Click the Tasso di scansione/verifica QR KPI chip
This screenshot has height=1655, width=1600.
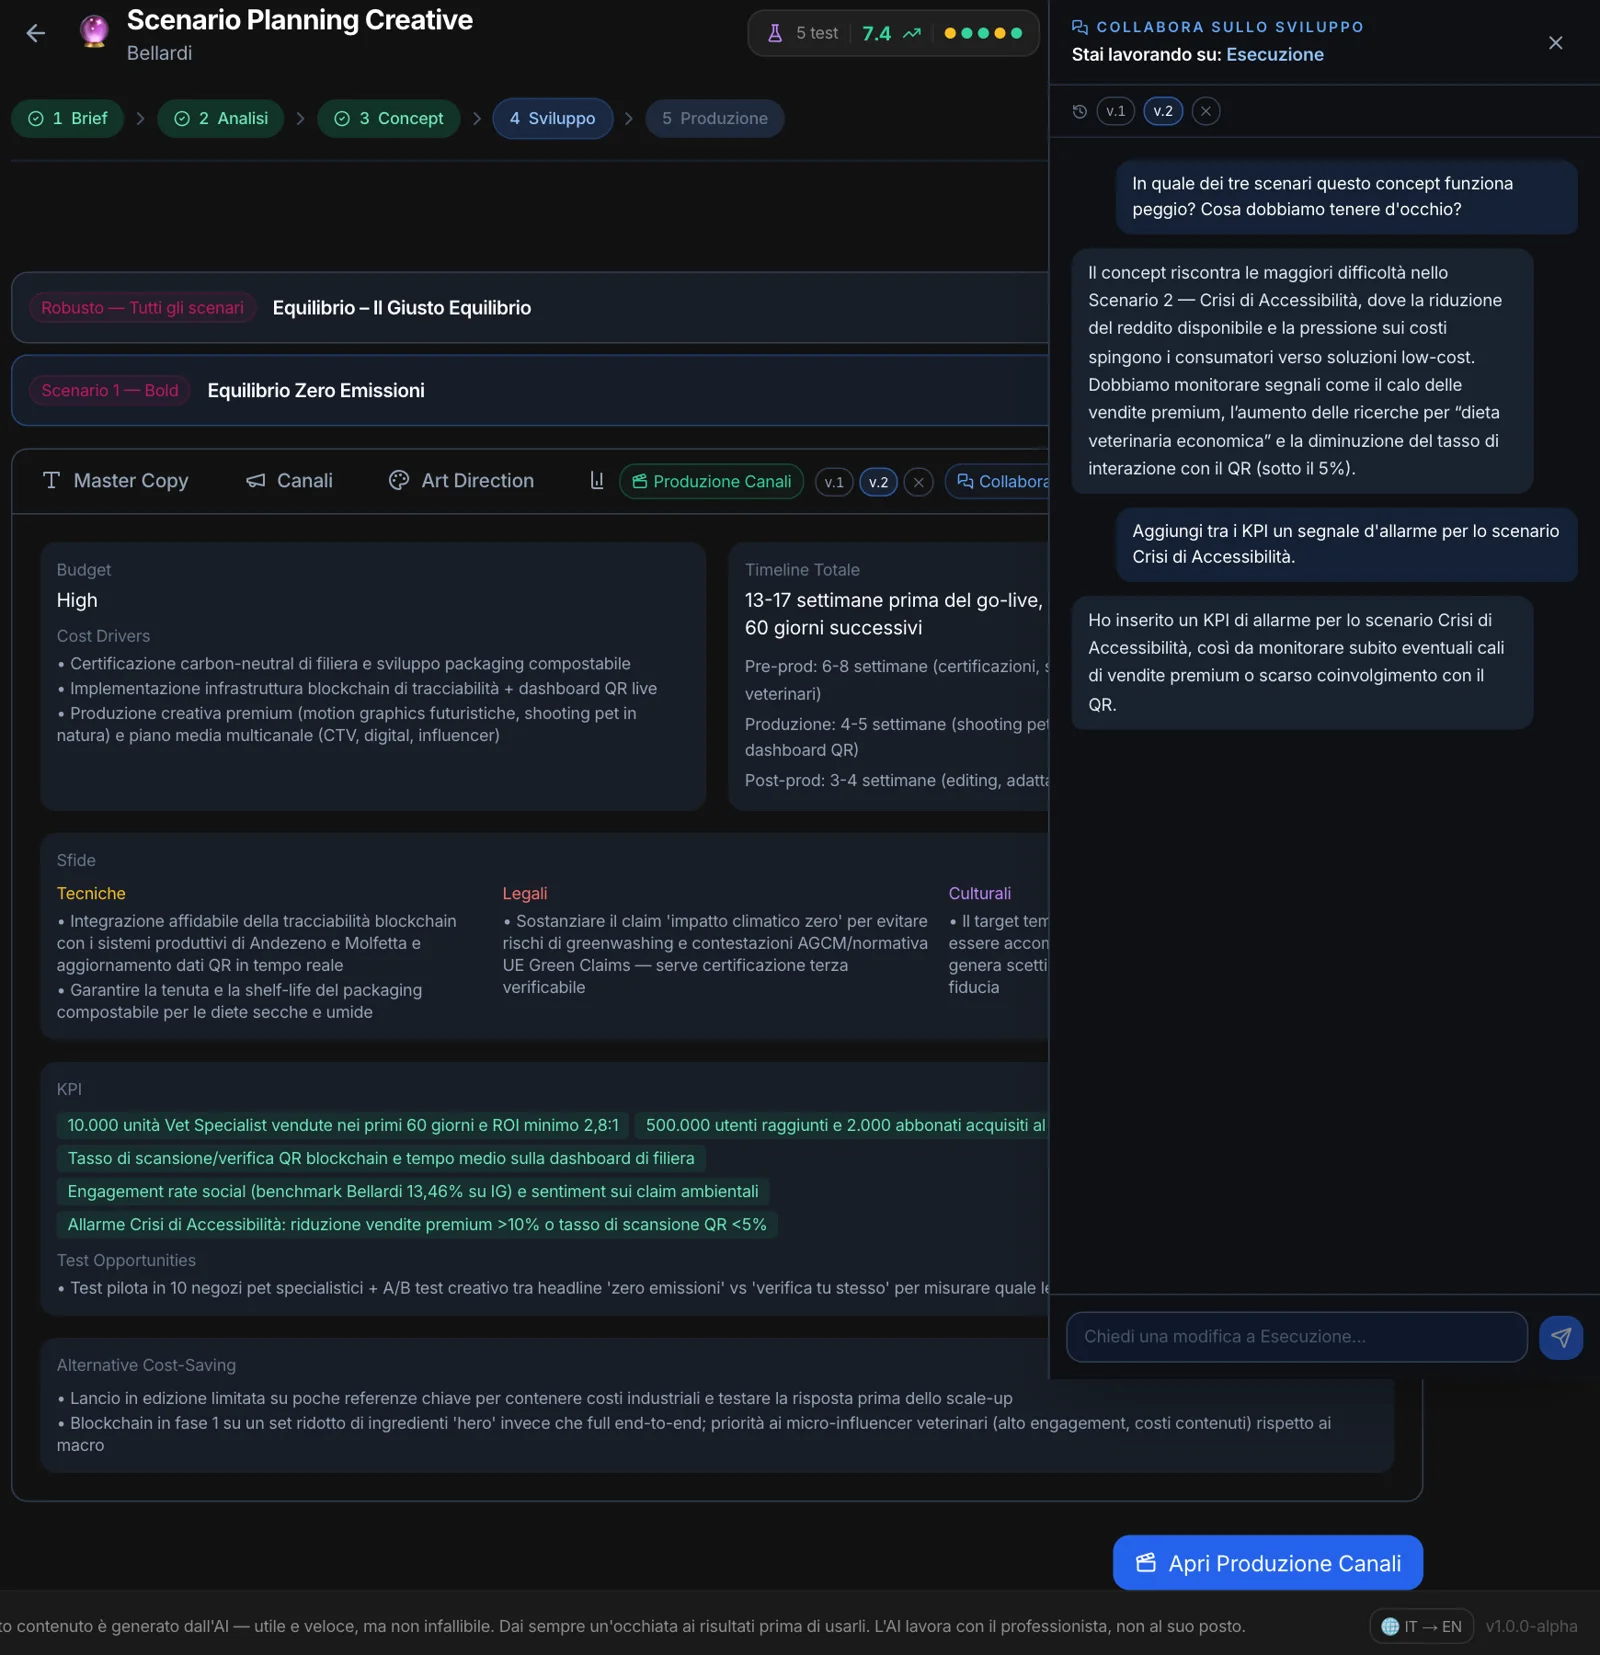381,1159
